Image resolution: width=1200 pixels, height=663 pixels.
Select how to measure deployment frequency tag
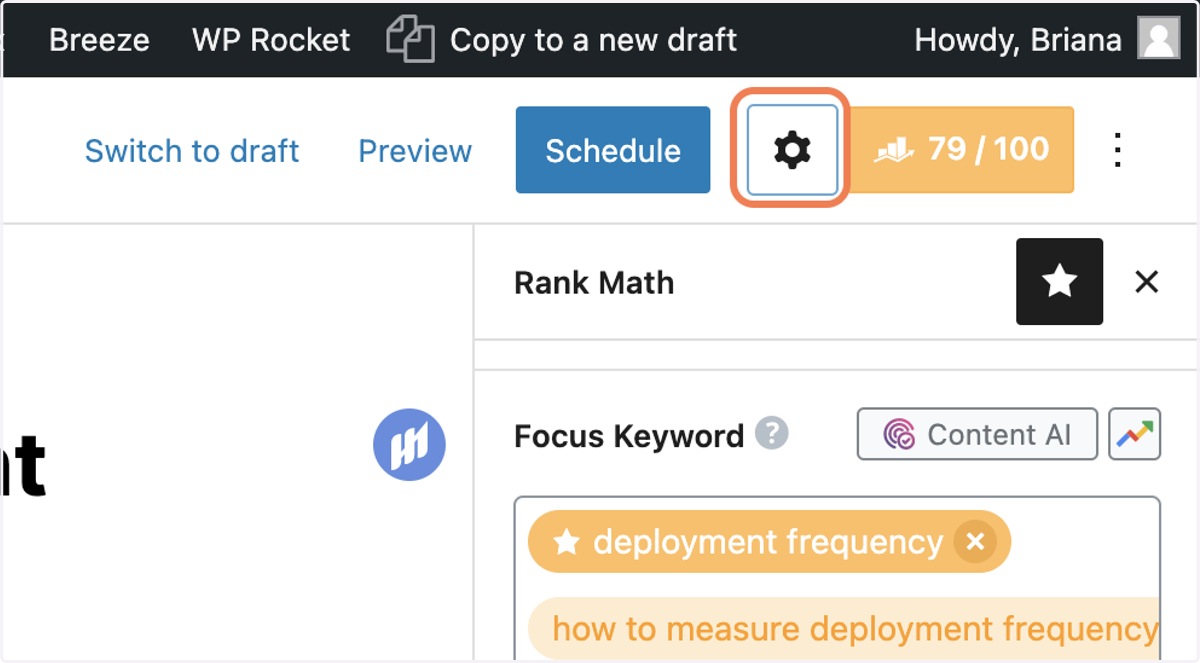[x=844, y=629]
